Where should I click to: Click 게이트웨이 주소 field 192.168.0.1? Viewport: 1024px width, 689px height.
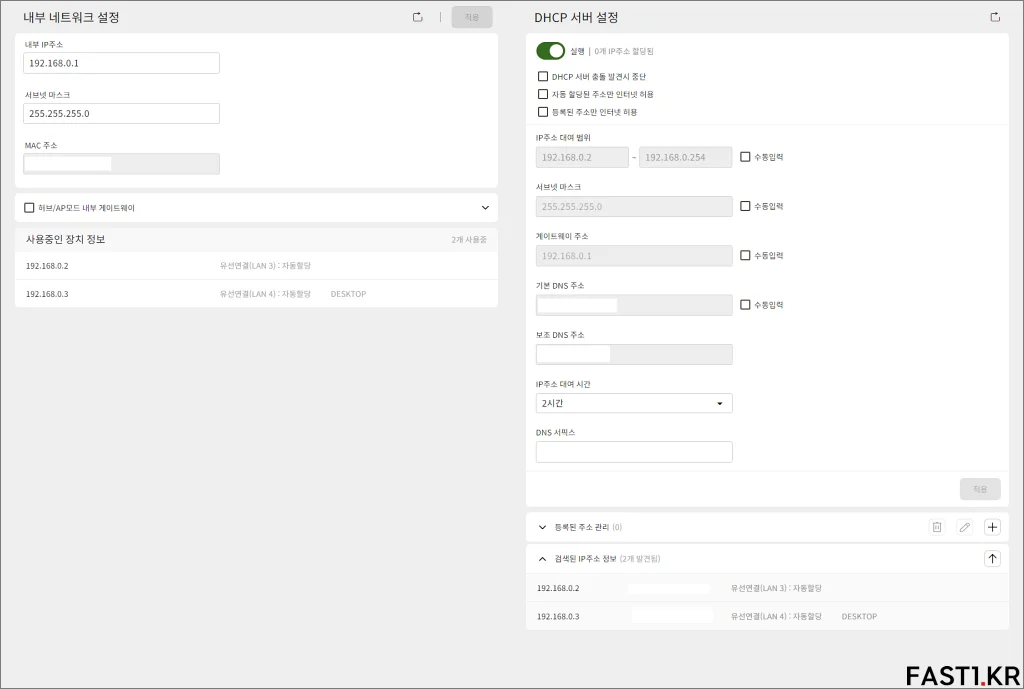coord(634,256)
